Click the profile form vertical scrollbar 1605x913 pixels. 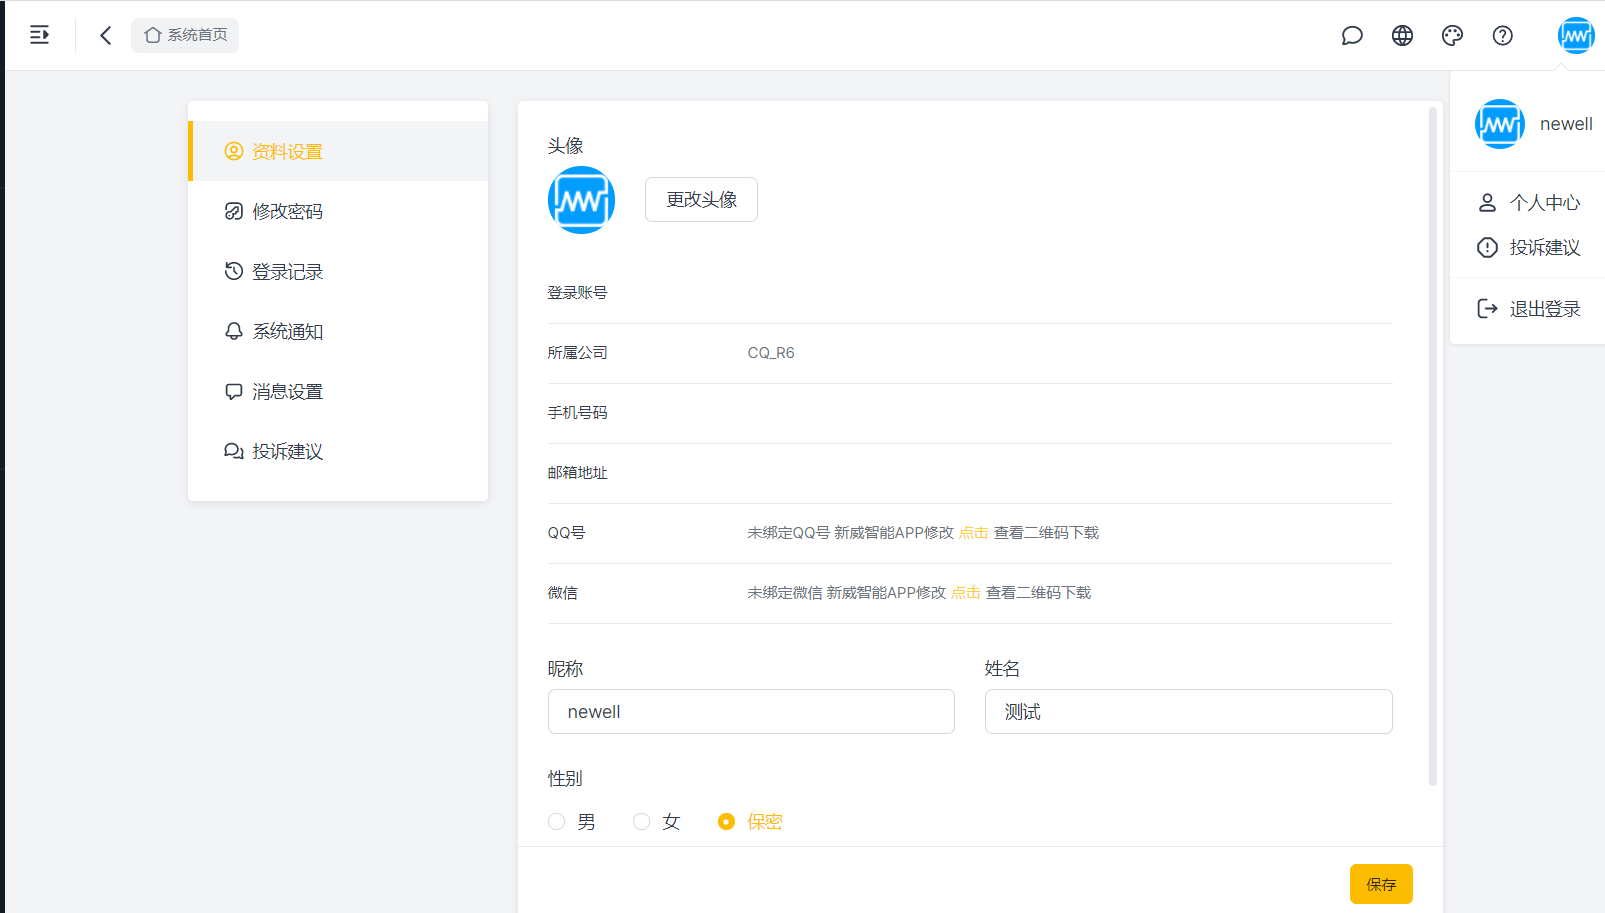[1433, 446]
